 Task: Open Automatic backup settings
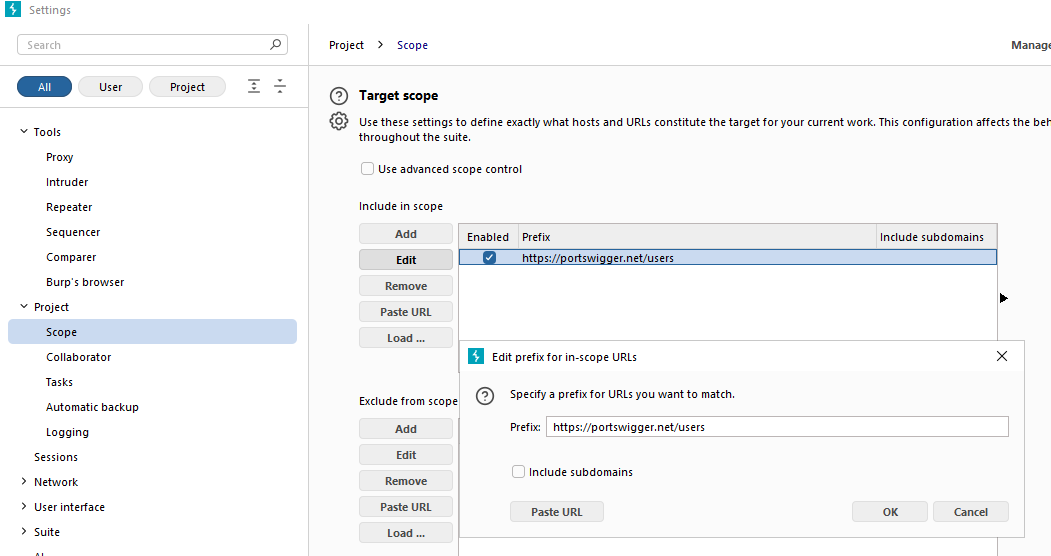[x=92, y=407]
